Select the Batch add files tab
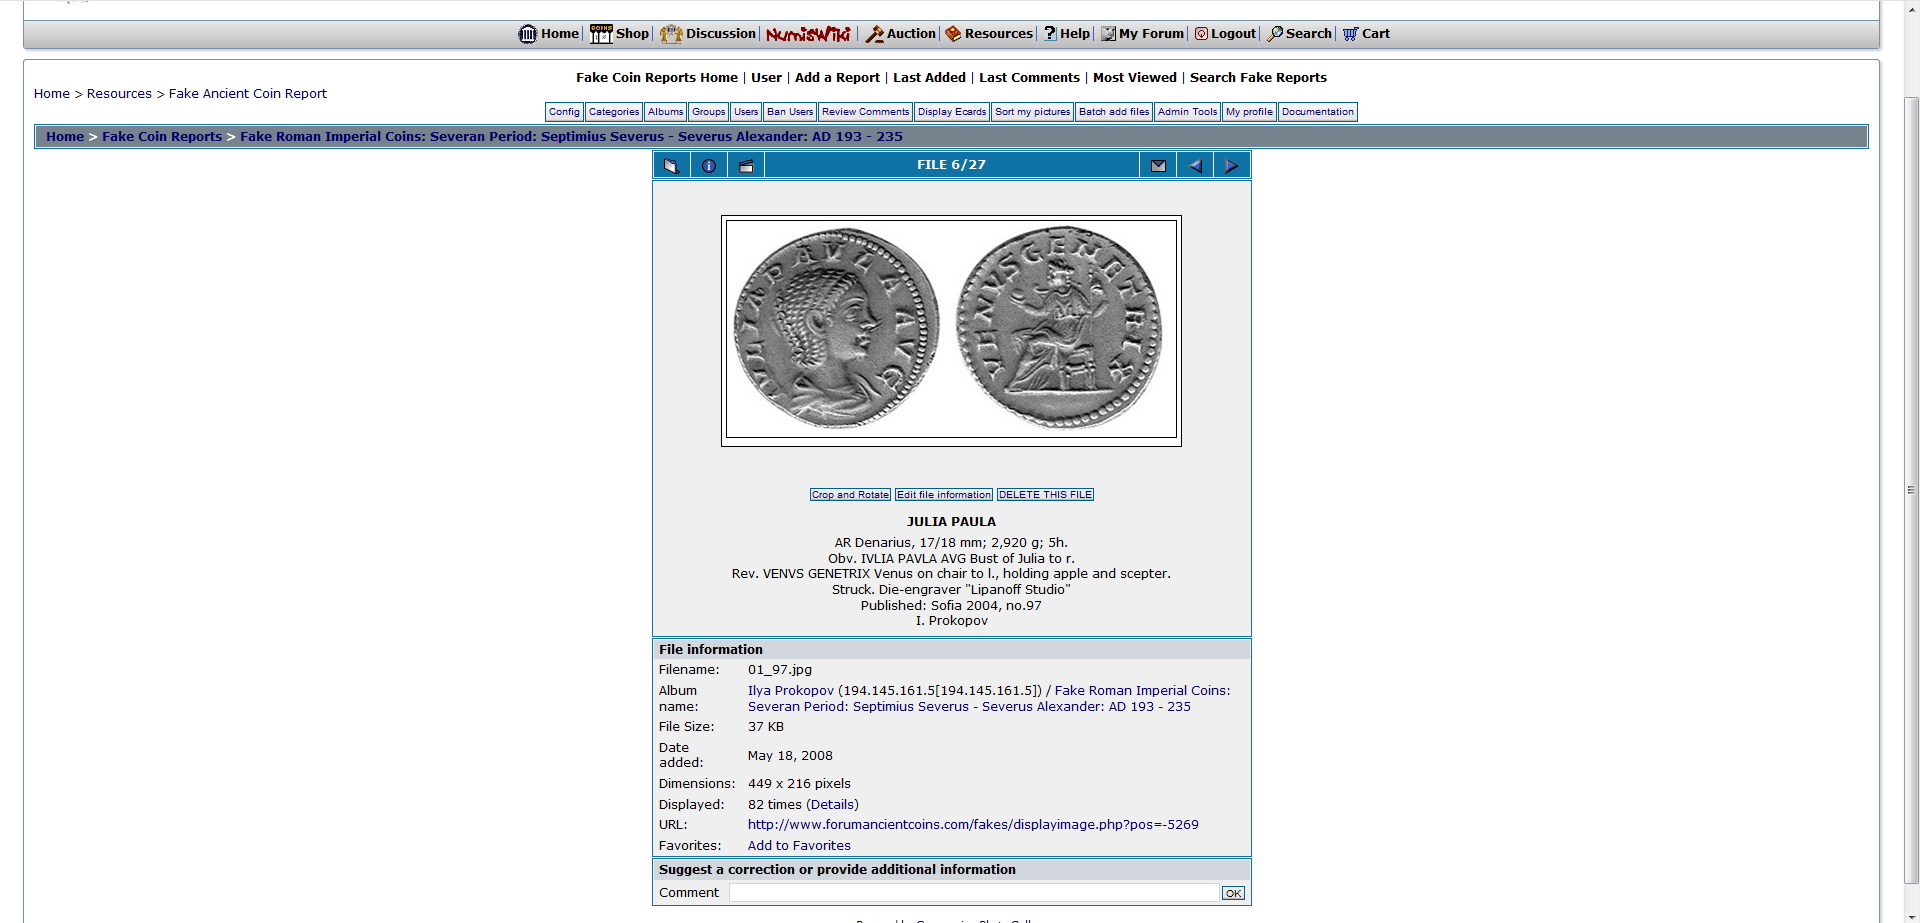Viewport: 1920px width, 923px height. click(1113, 112)
